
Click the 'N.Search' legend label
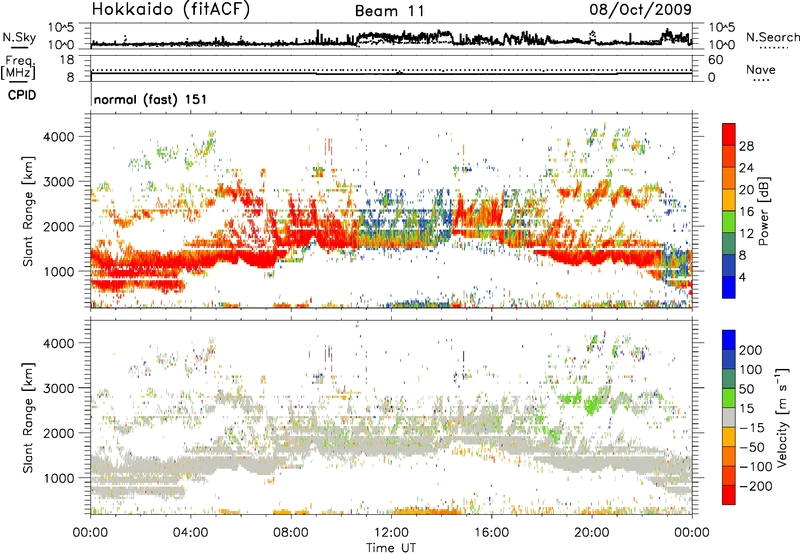pos(772,37)
